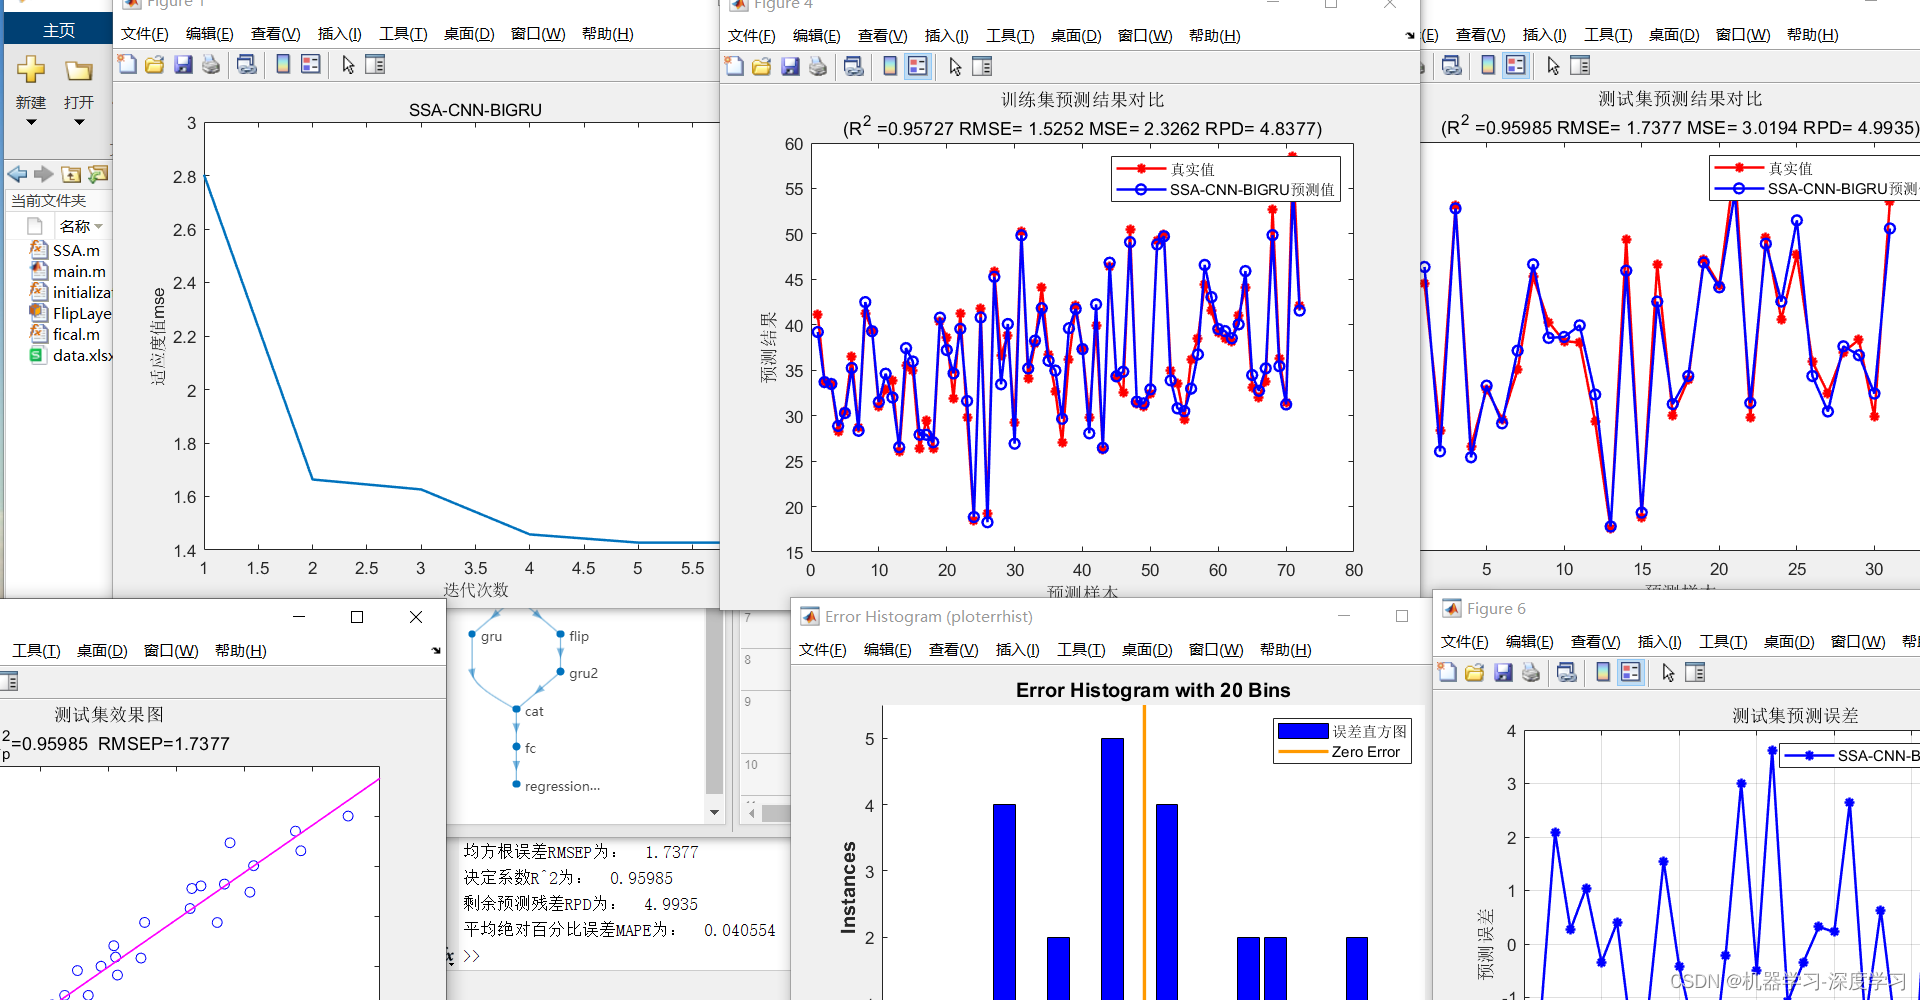Click Save Figure icon in Figure 4 toolbar
The width and height of the screenshot is (1920, 1000).
pos(790,67)
